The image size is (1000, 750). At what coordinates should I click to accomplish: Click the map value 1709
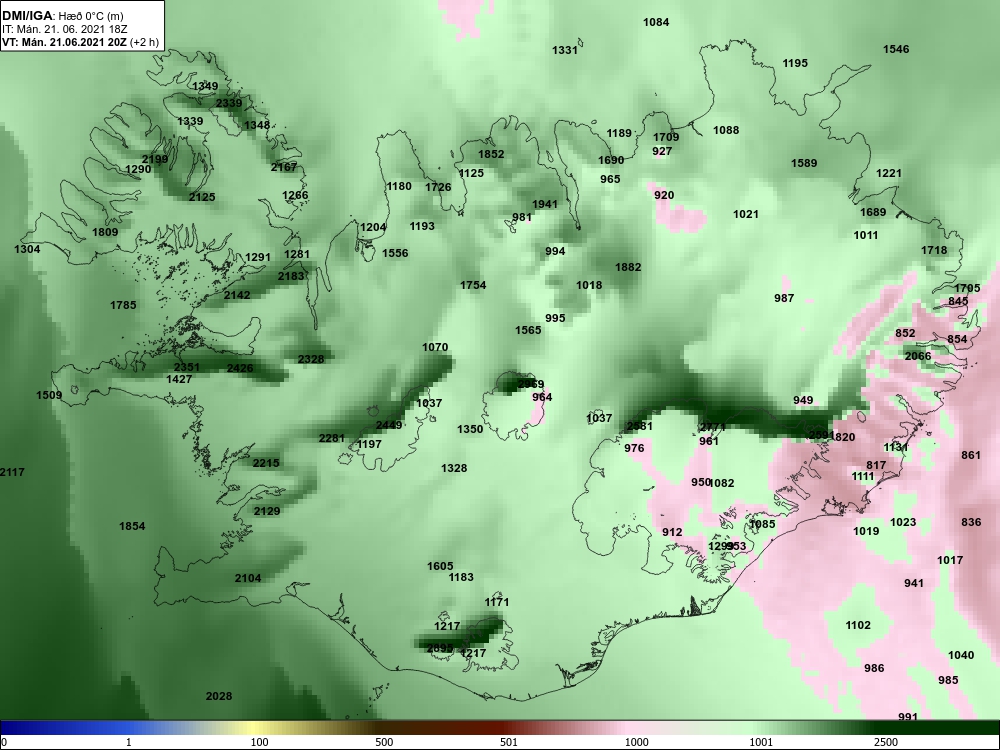pyautogui.click(x=666, y=137)
